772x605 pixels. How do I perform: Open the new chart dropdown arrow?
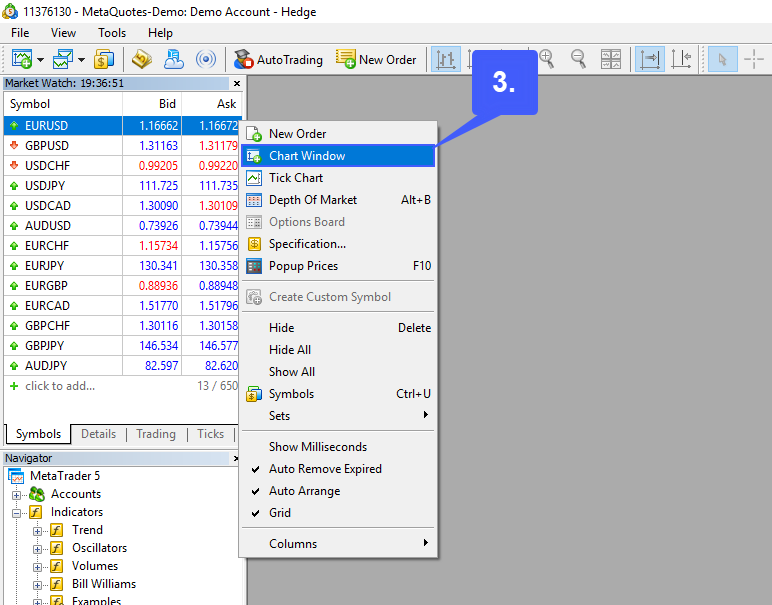click(x=40, y=60)
